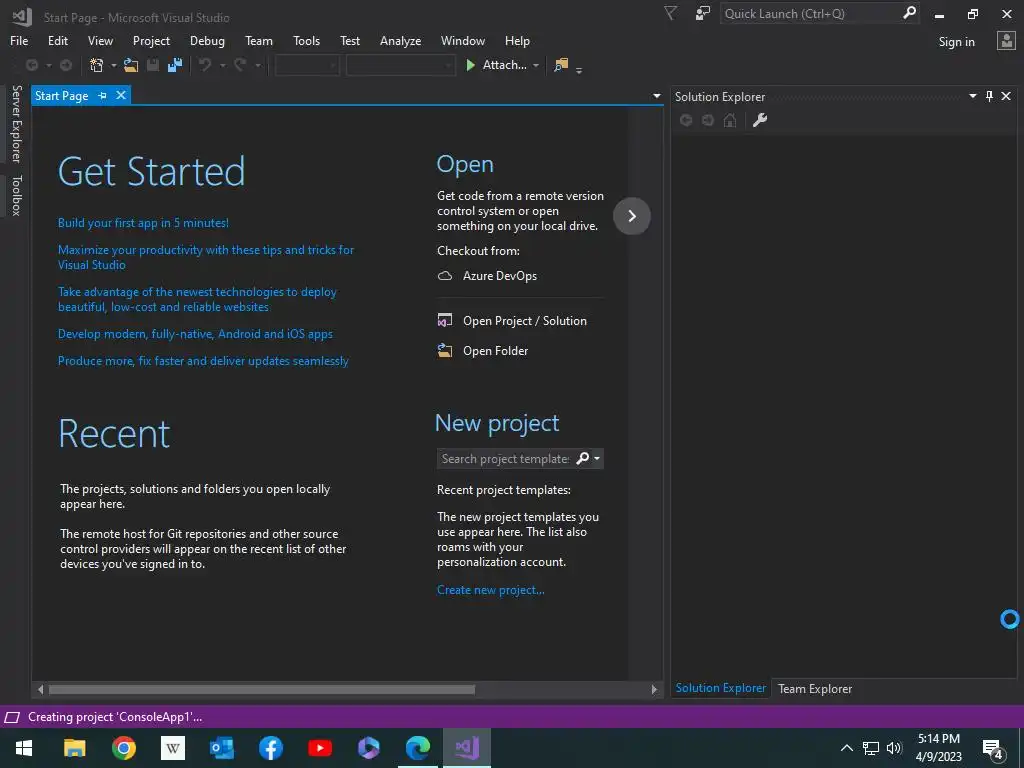Open the Undo history dropdown arrow
This screenshot has width=1024, height=768.
tap(222, 65)
